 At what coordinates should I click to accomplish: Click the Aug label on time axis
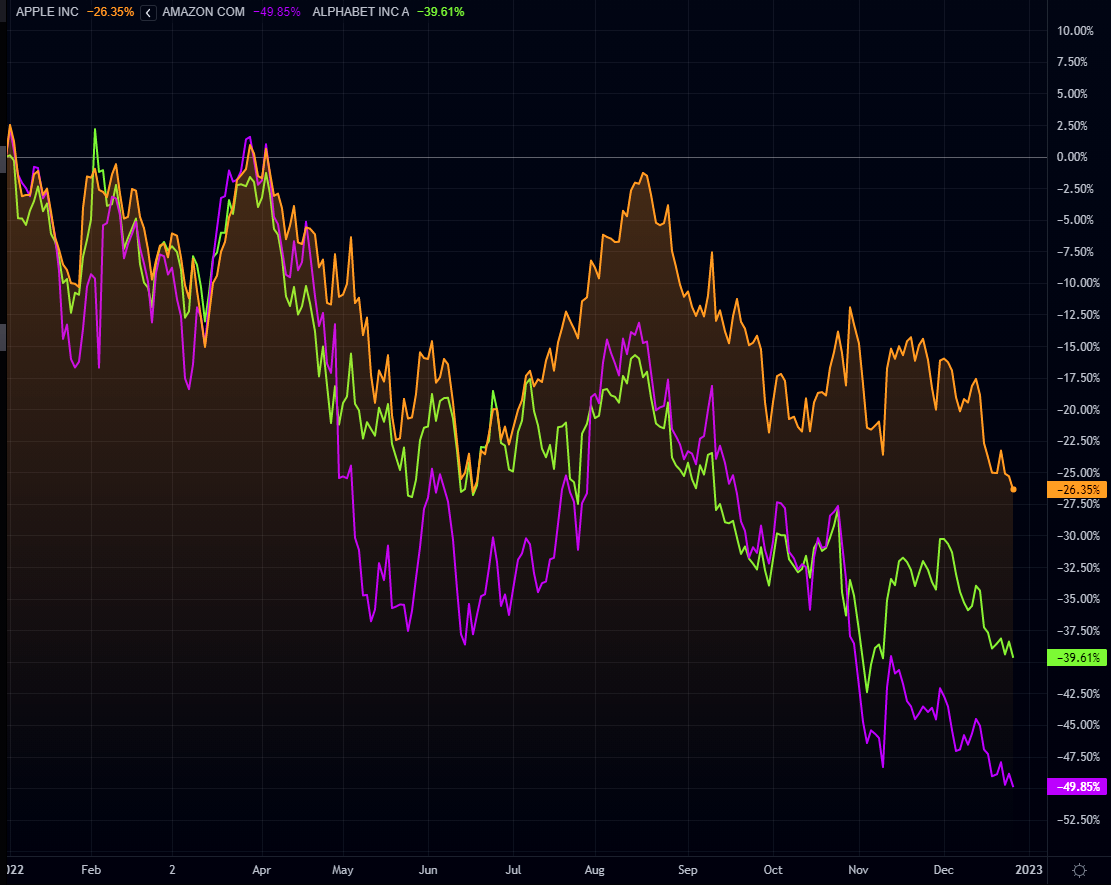[594, 869]
